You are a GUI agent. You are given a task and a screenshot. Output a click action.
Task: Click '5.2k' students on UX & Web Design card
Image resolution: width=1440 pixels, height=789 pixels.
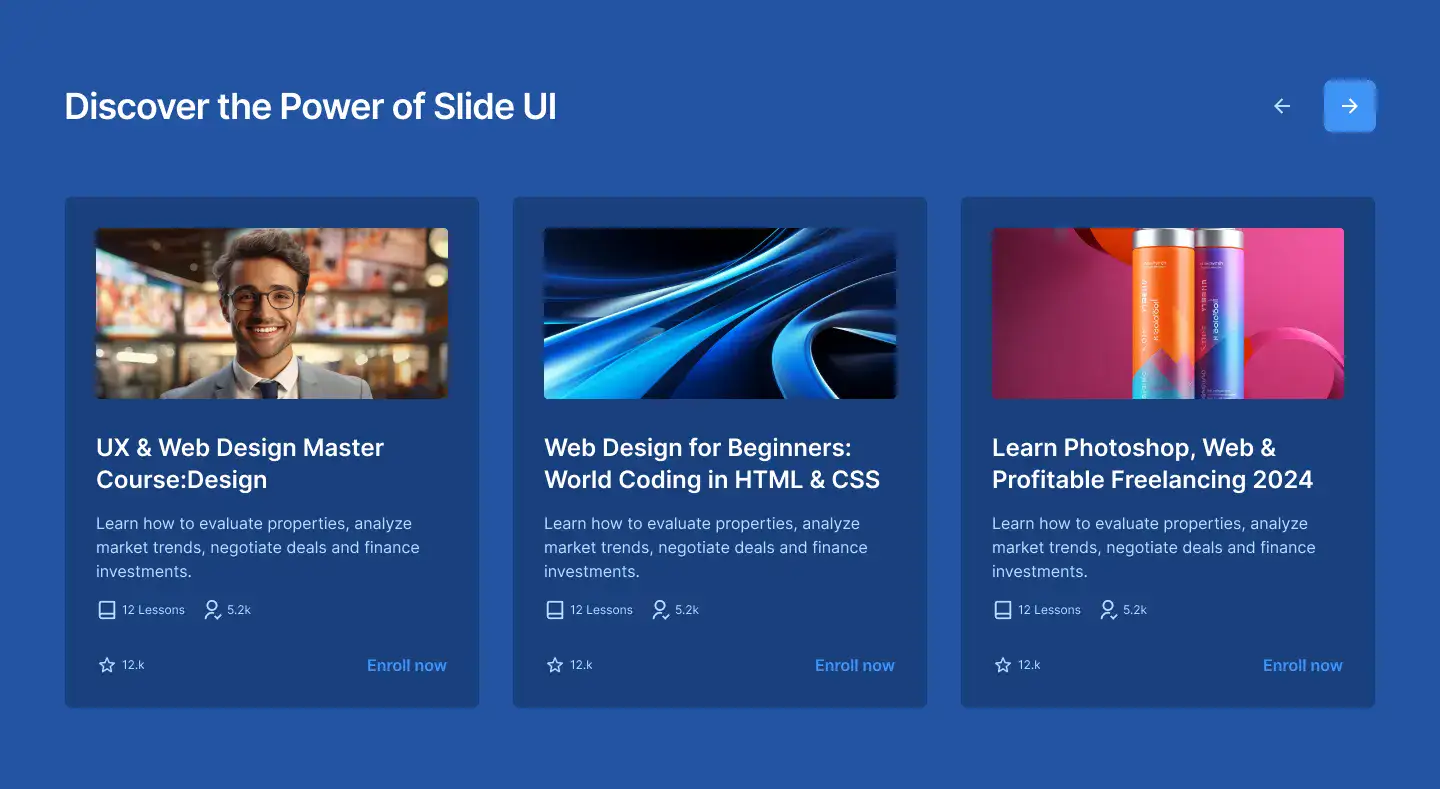239,610
